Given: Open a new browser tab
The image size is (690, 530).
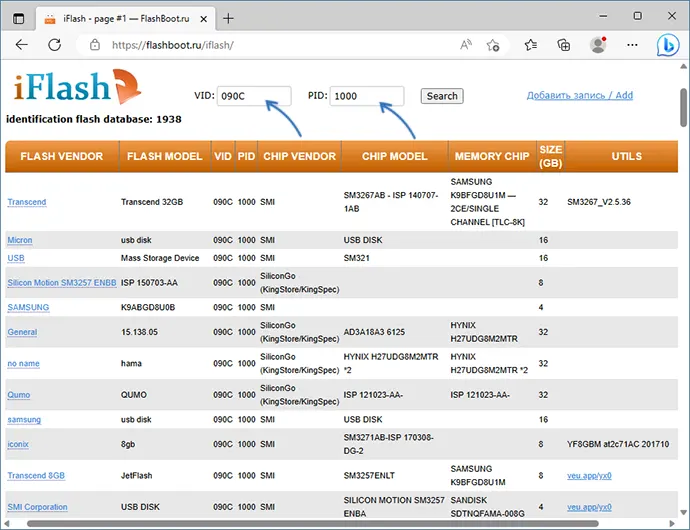Looking at the screenshot, I should (x=228, y=18).
